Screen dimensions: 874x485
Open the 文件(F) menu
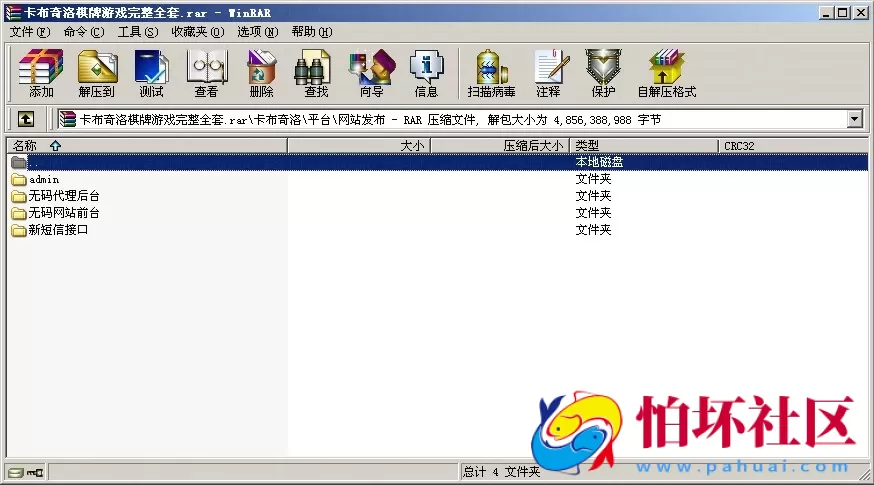click(30, 32)
